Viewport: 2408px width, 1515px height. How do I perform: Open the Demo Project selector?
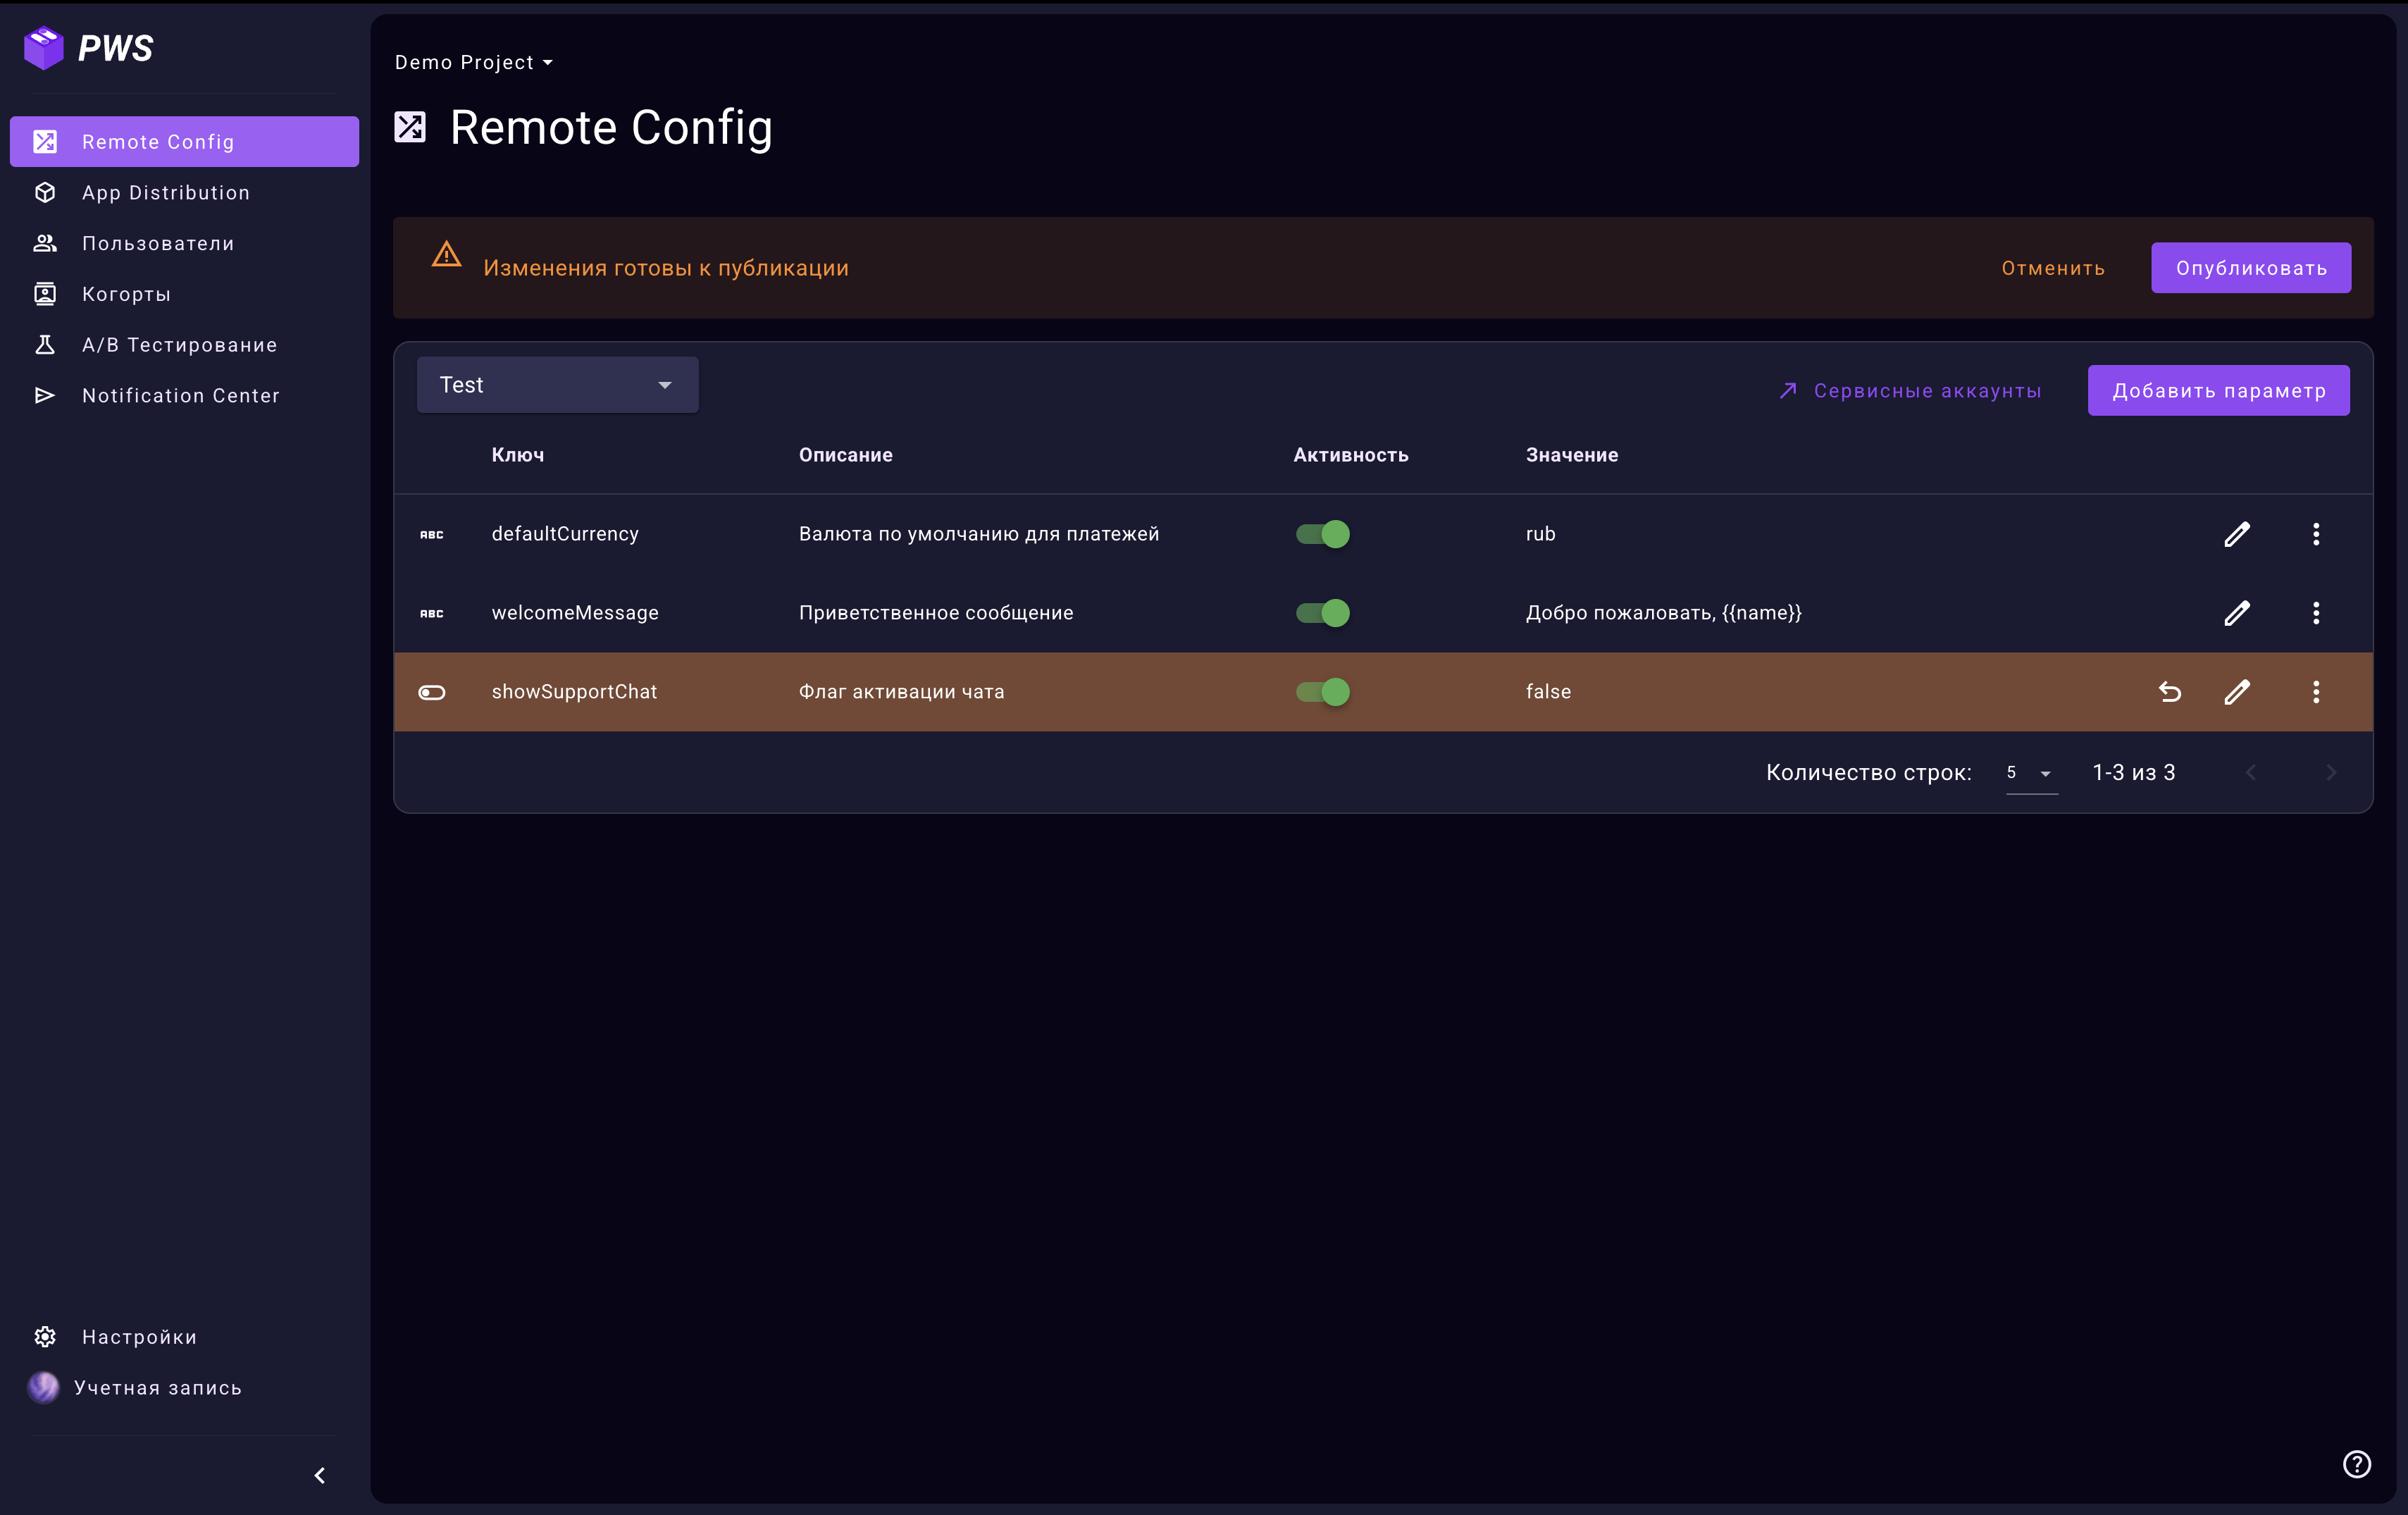[x=474, y=62]
